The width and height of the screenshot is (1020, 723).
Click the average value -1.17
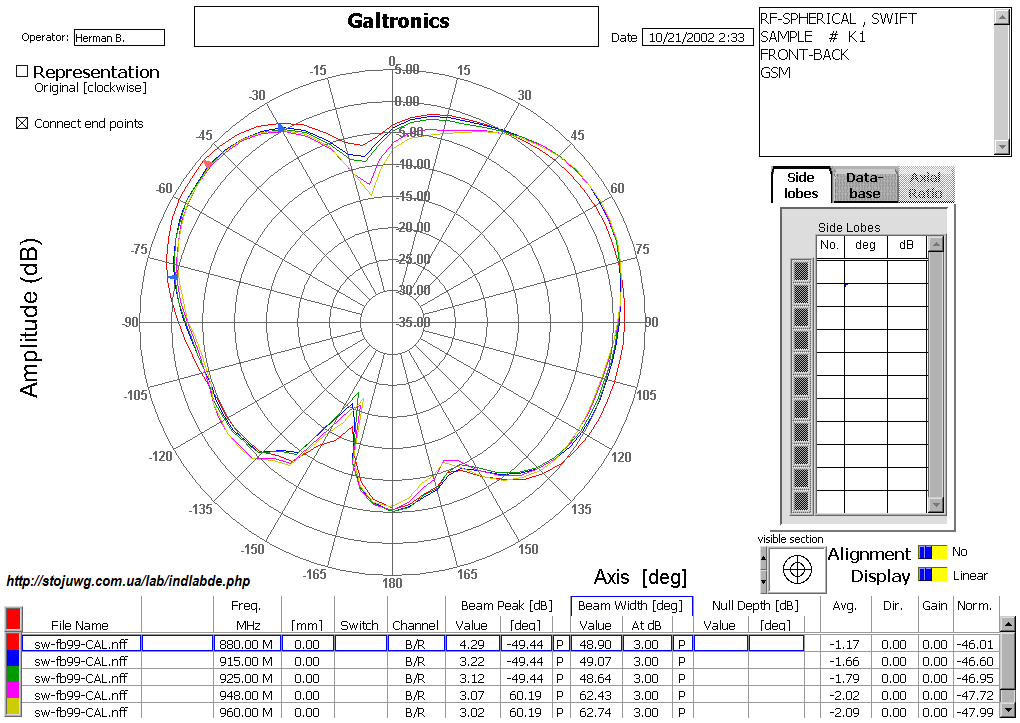[x=844, y=644]
